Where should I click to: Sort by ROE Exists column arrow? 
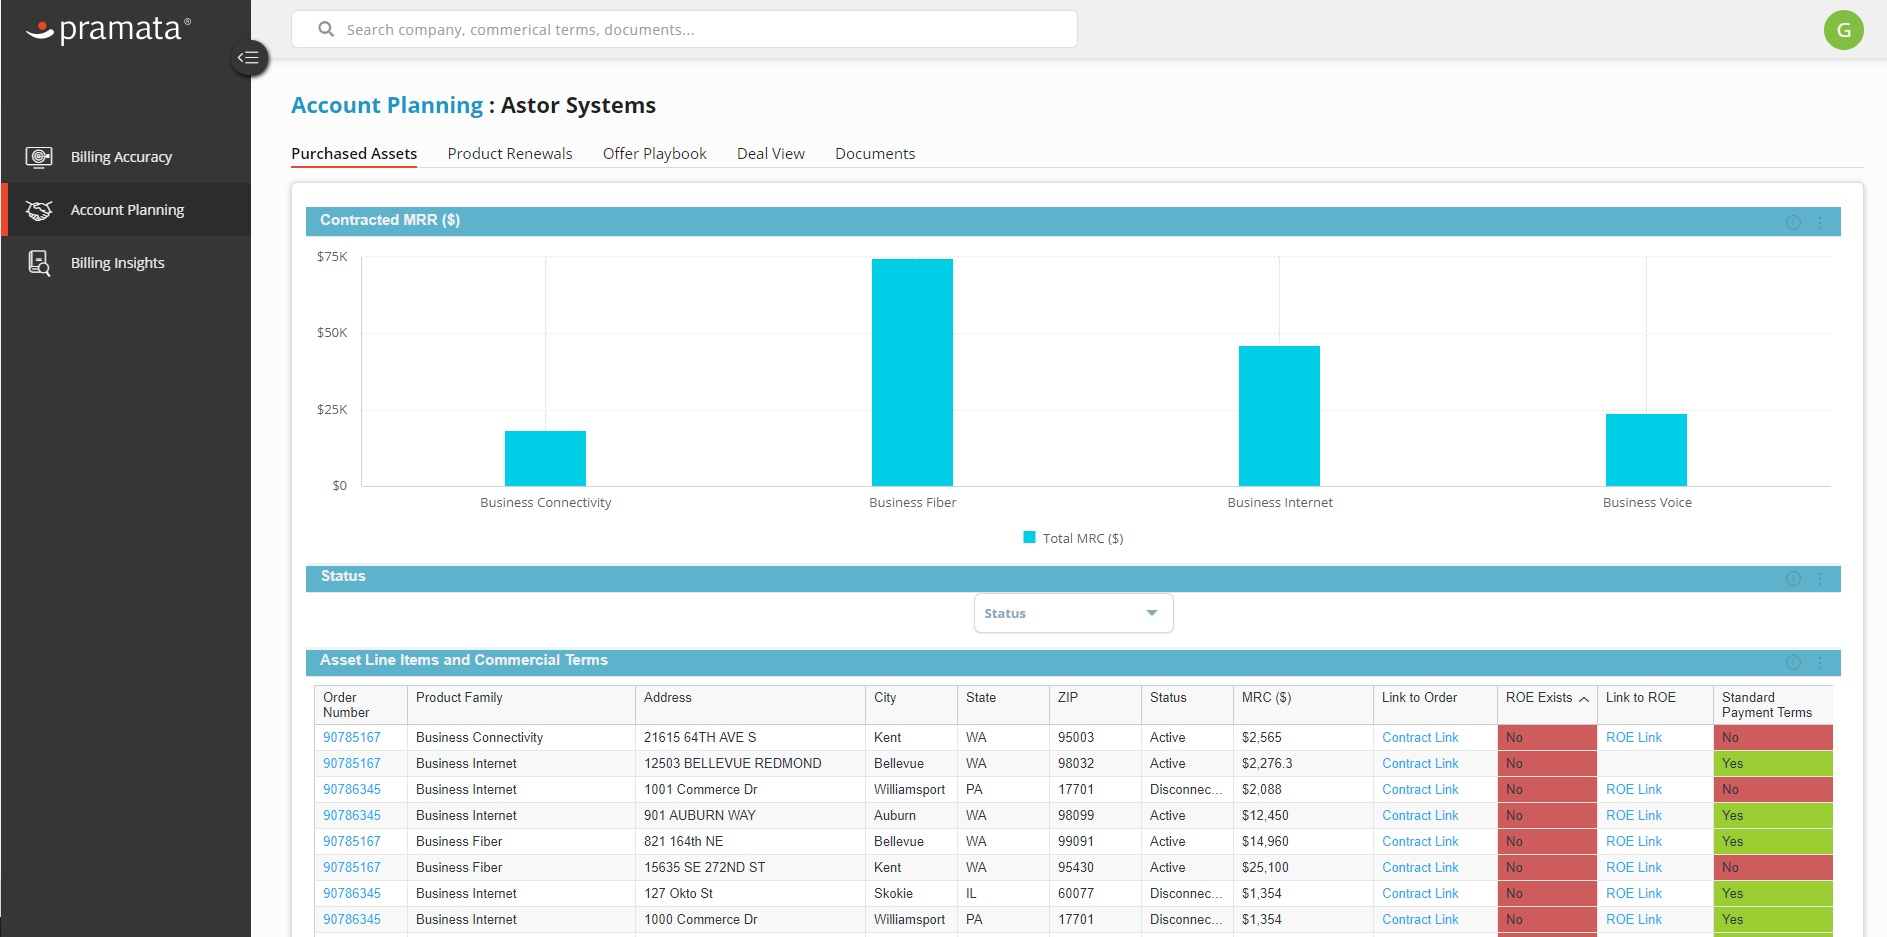pos(1584,699)
